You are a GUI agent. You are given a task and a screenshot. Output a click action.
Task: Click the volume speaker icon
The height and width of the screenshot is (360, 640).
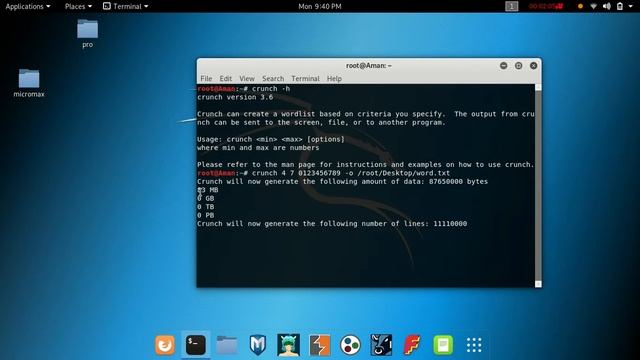pos(607,6)
